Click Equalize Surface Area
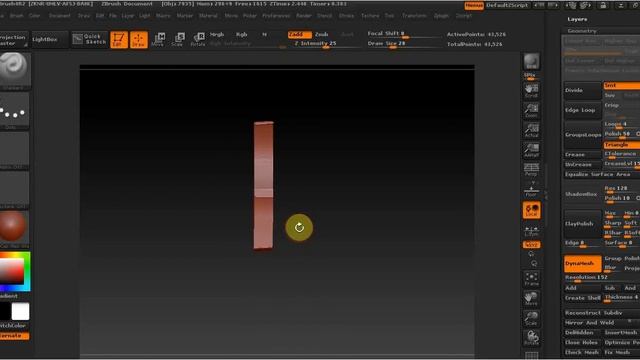640x360 pixels. 602,174
